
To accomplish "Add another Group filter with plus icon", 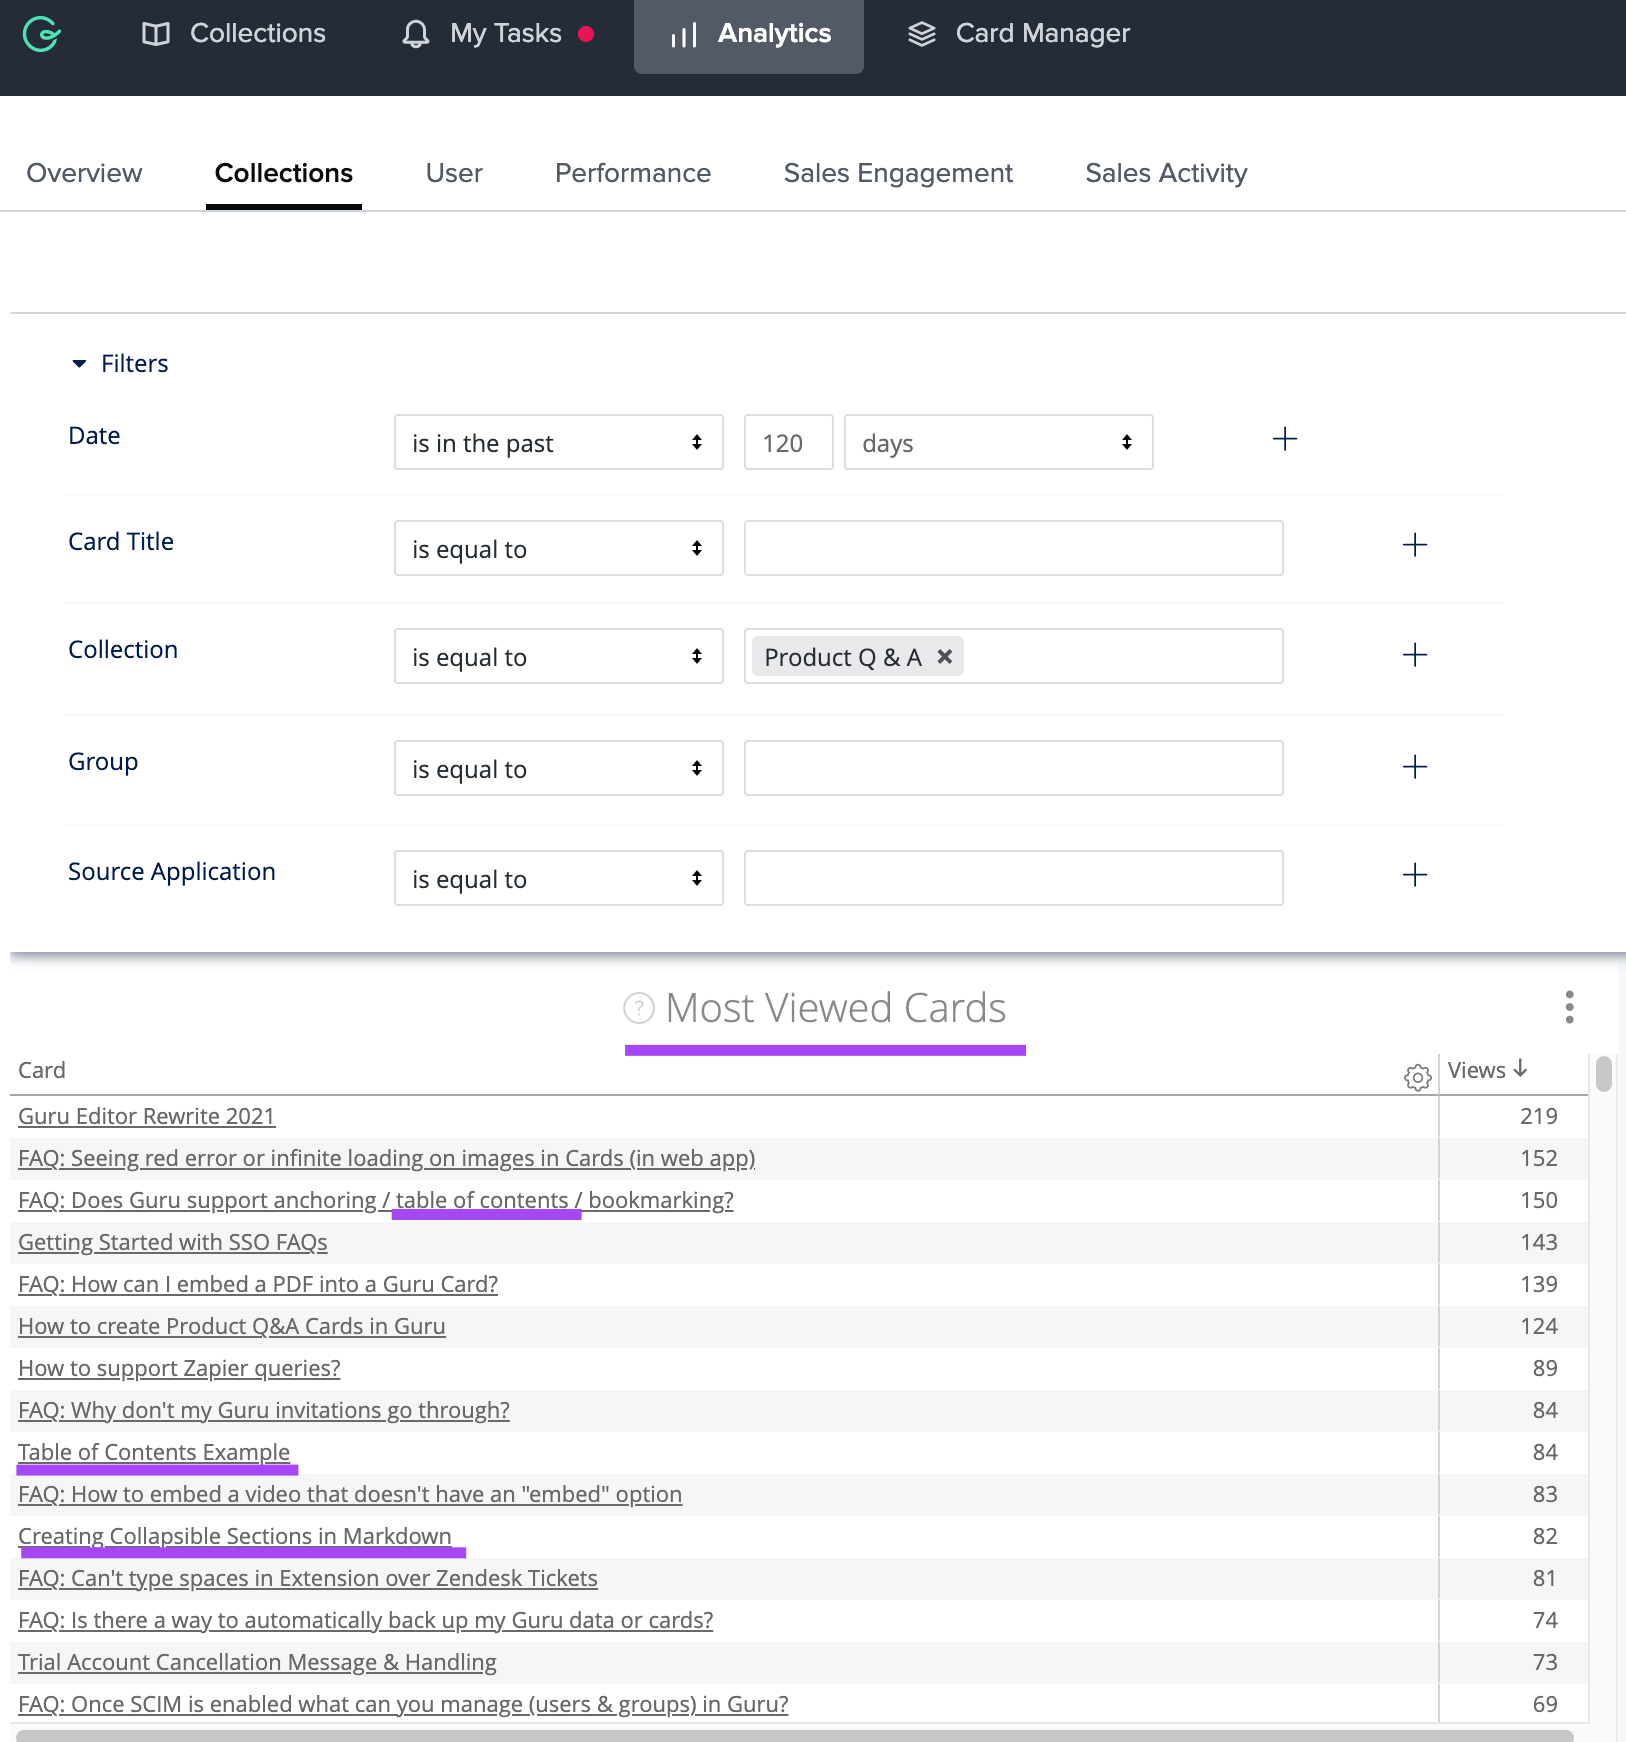I will tap(1415, 767).
